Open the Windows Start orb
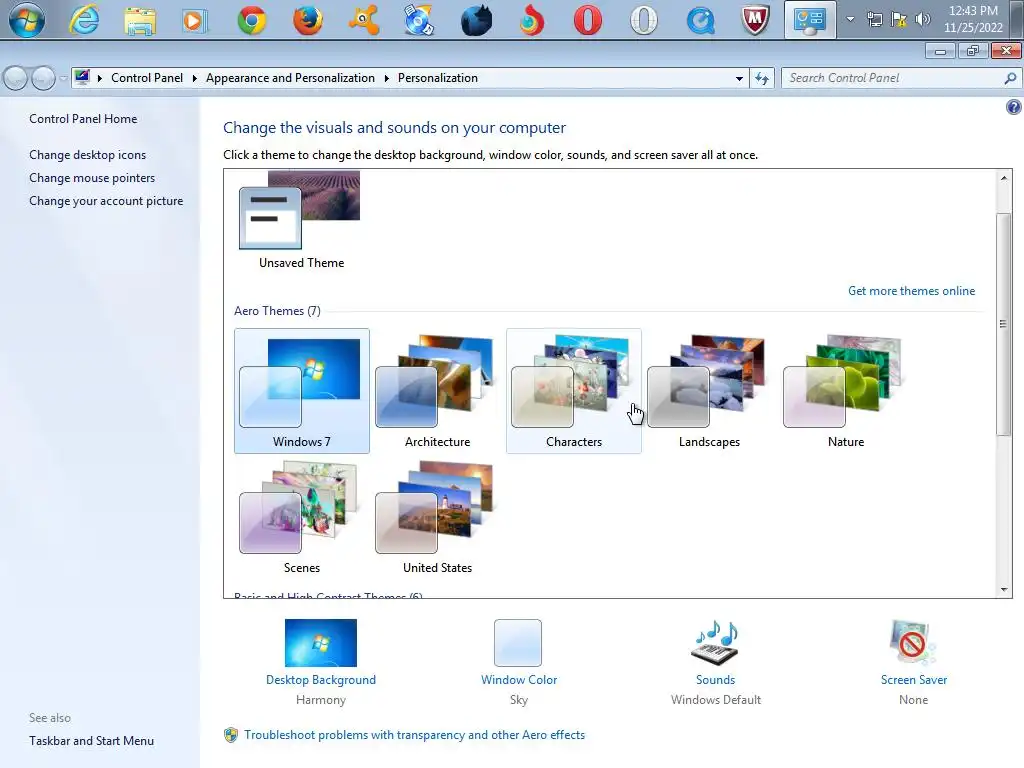The height and width of the screenshot is (768, 1024). tap(27, 20)
